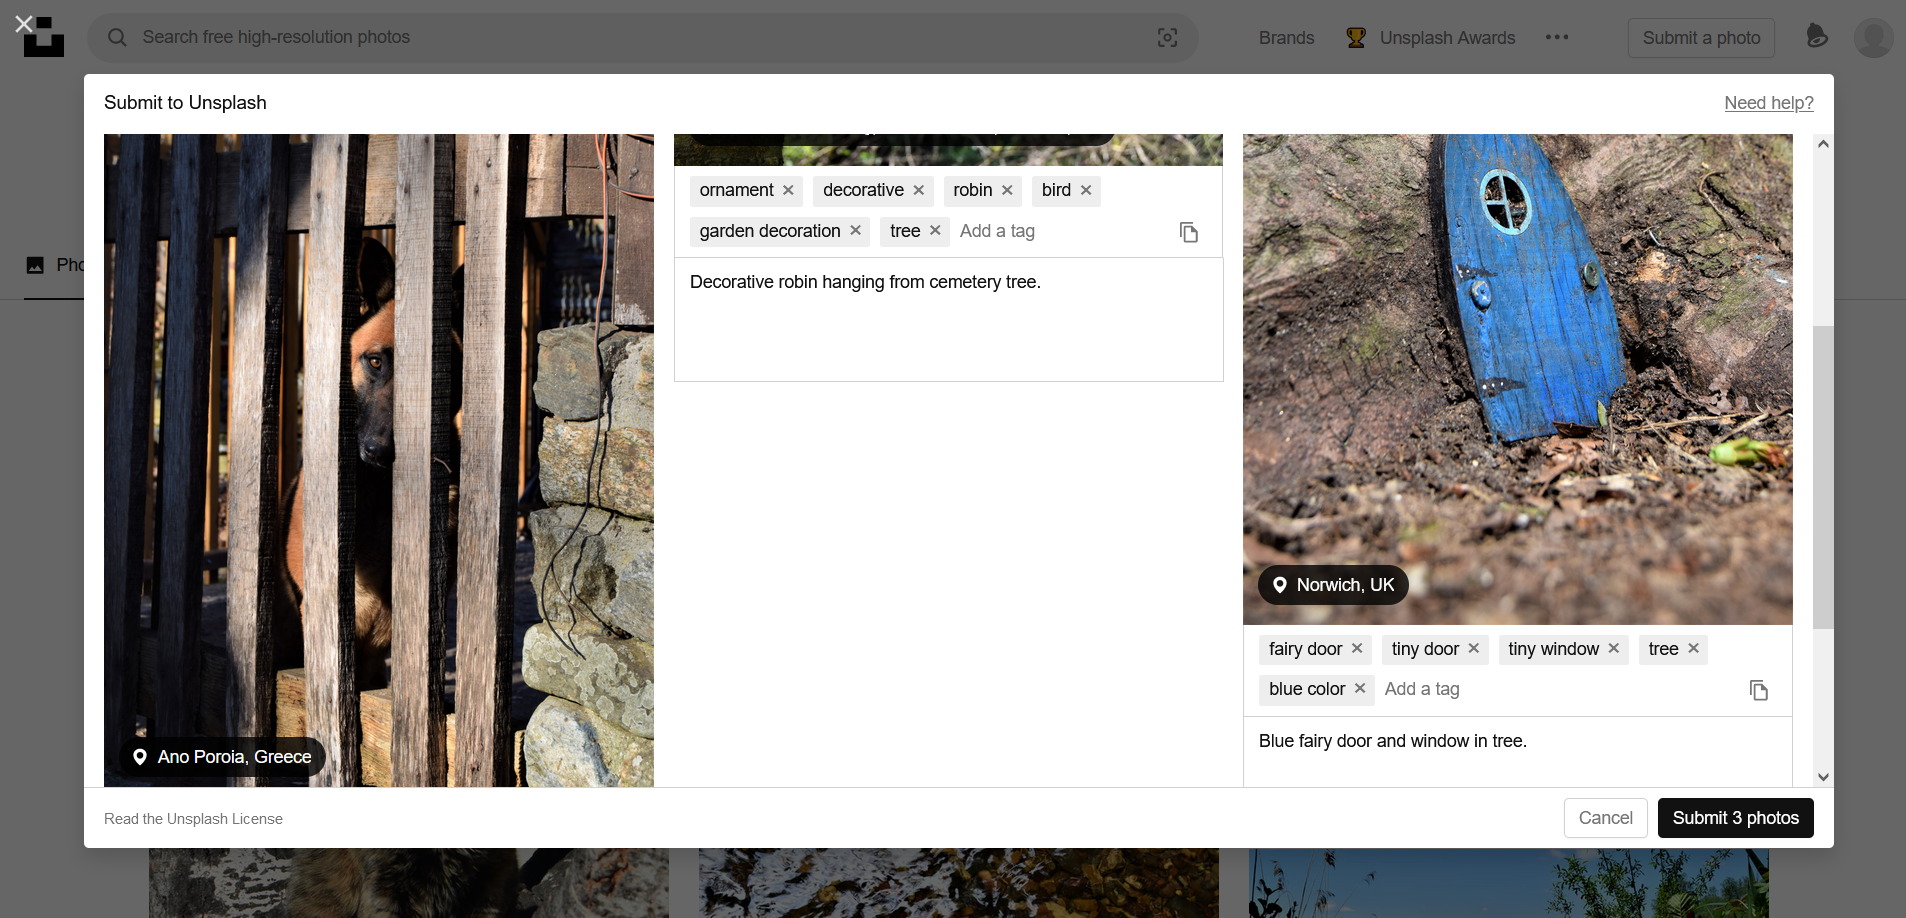
Task: Remove the blue color tag
Action: (1360, 688)
